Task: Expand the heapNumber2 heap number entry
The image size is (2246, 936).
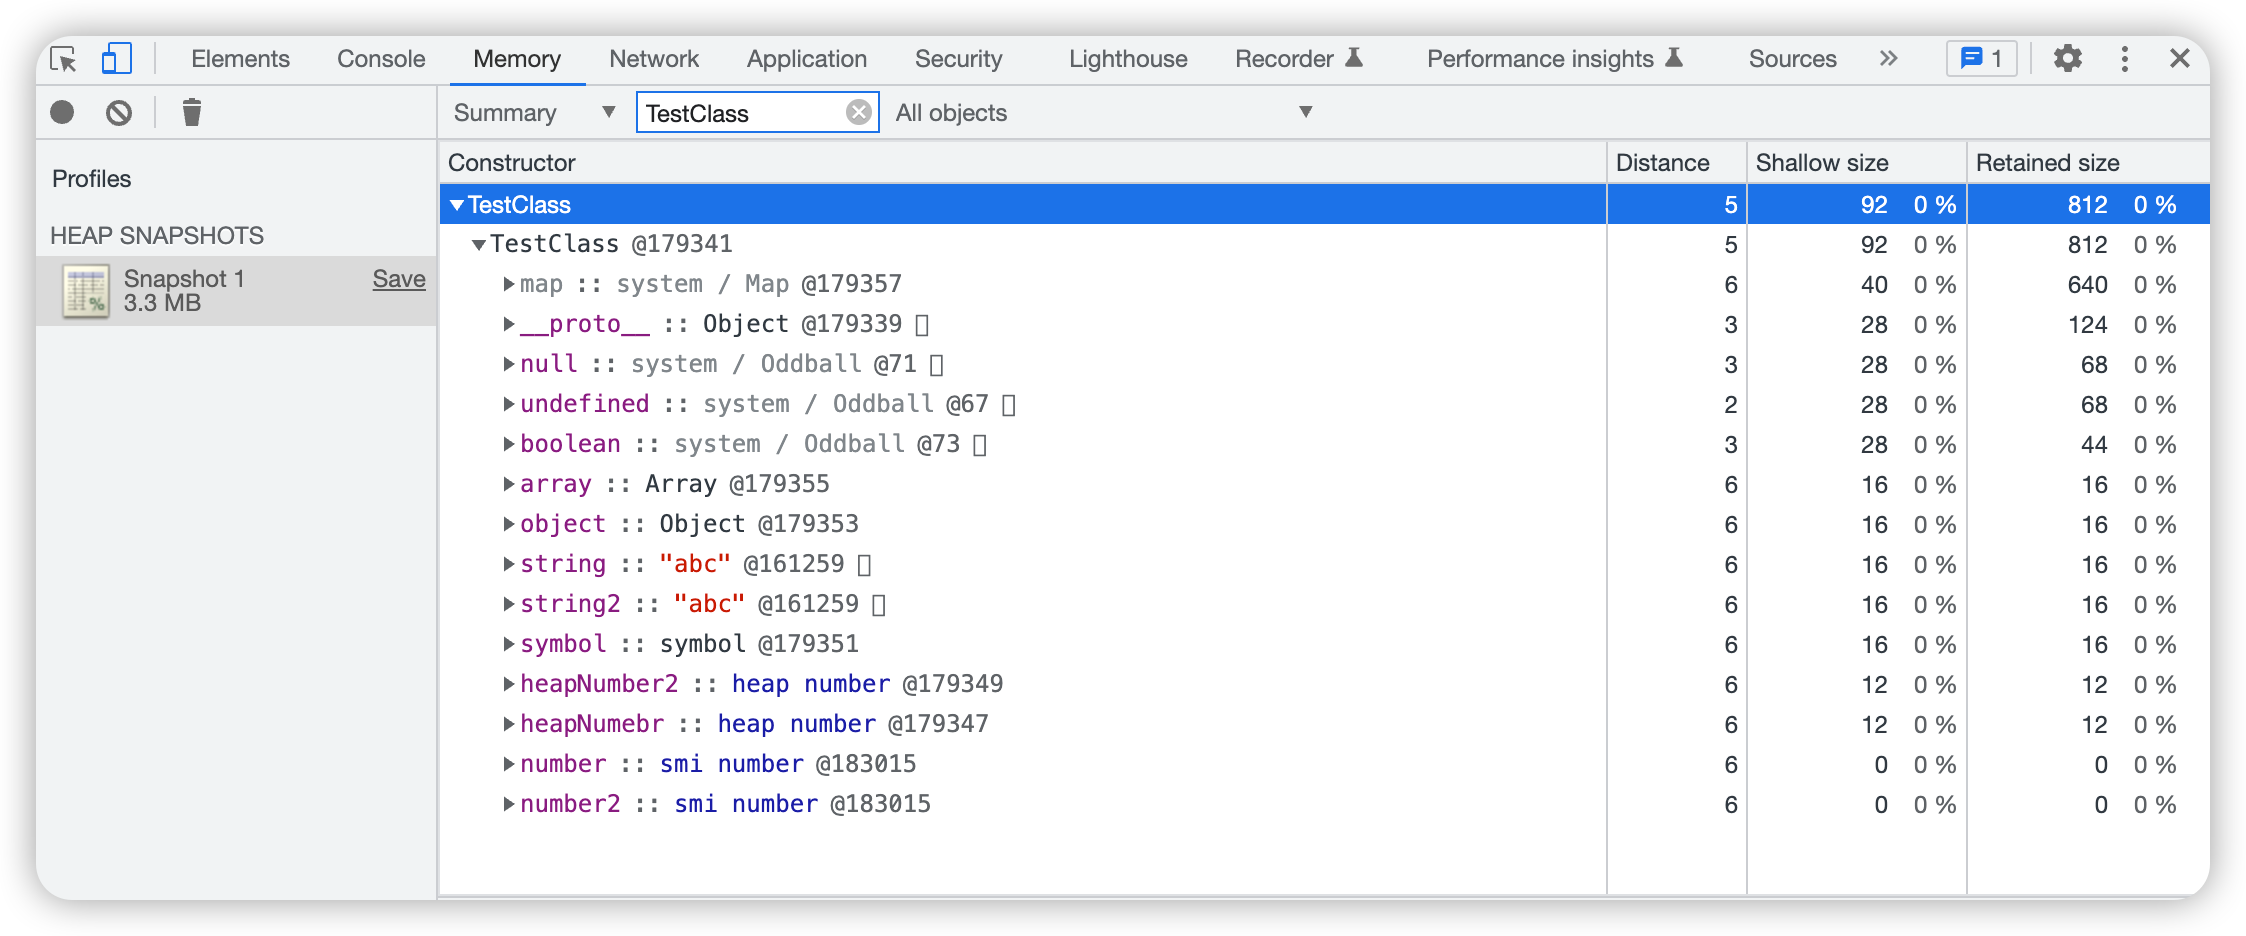Action: [509, 684]
